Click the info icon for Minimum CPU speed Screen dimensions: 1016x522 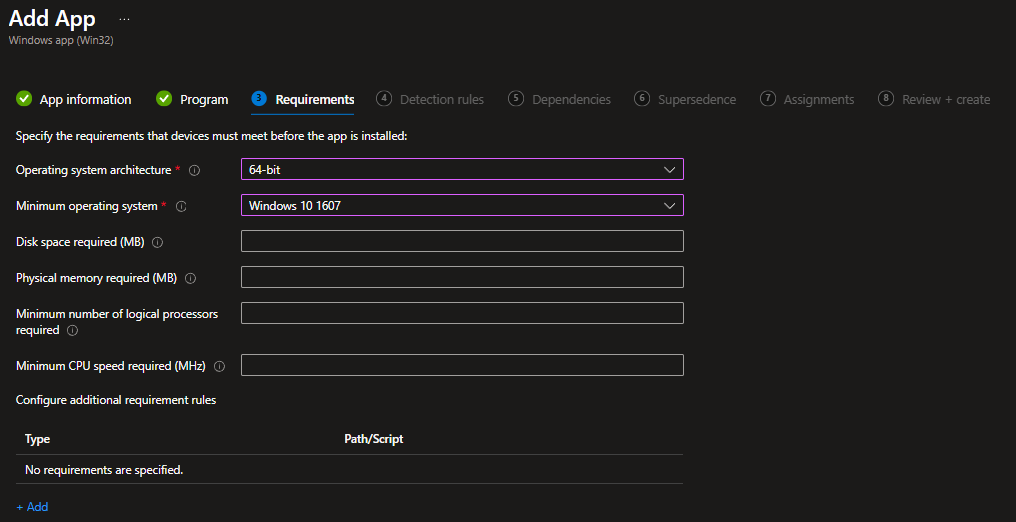220,367
